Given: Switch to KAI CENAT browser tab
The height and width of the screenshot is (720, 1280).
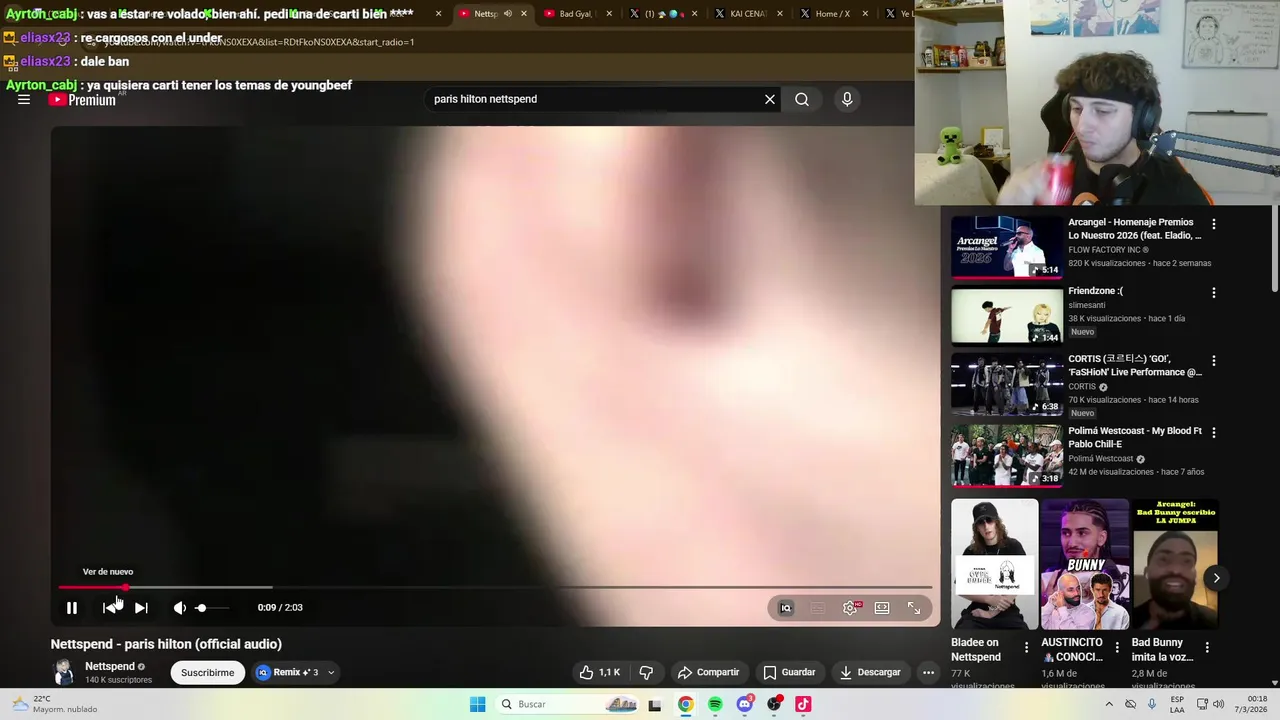Looking at the screenshot, I should point(748,14).
